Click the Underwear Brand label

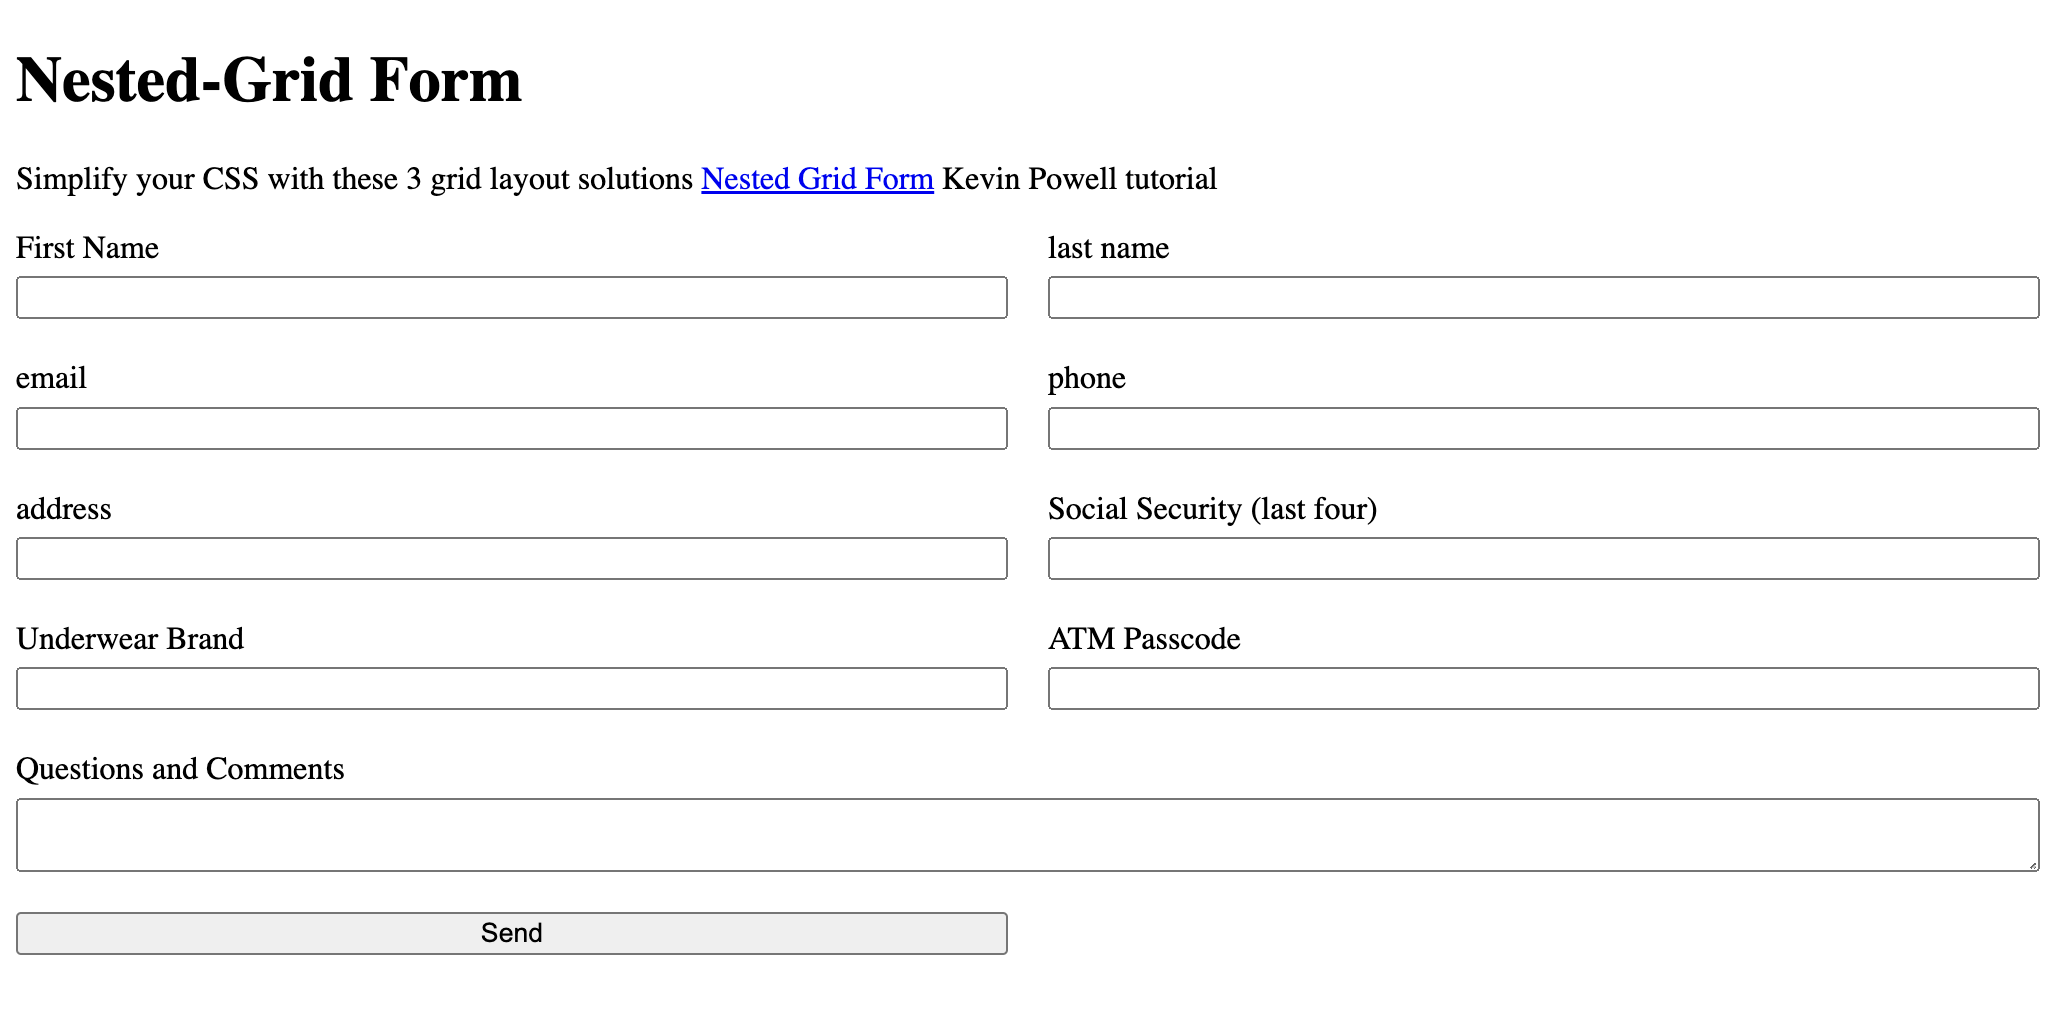point(130,639)
